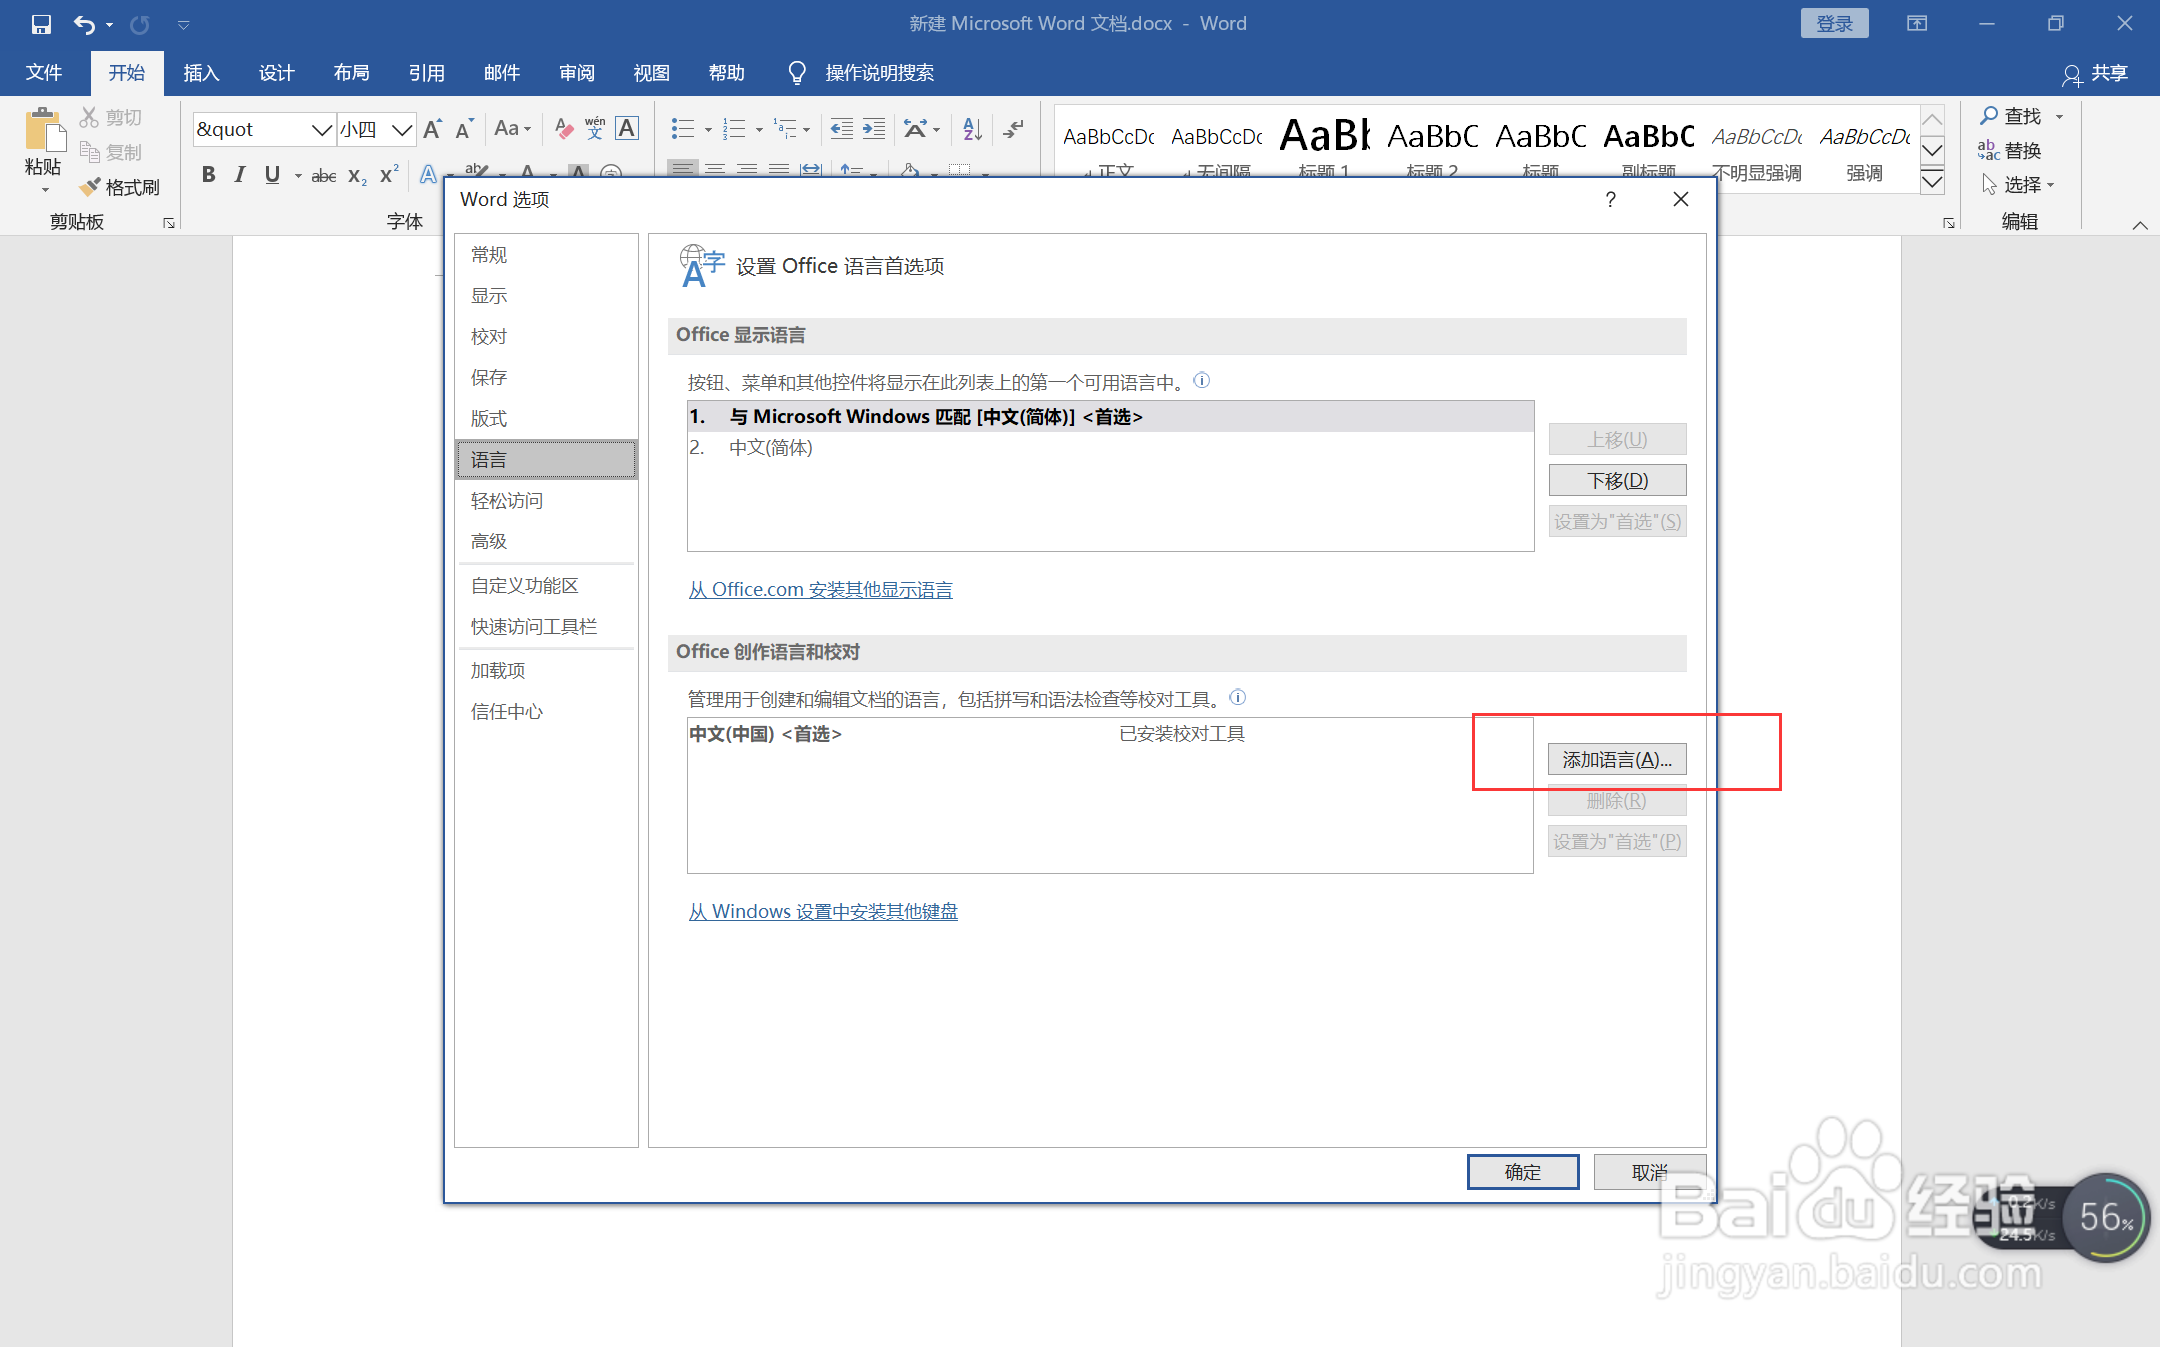Switch to the 布局 (Layout) tab
Image resolution: width=2160 pixels, height=1347 pixels.
(351, 73)
